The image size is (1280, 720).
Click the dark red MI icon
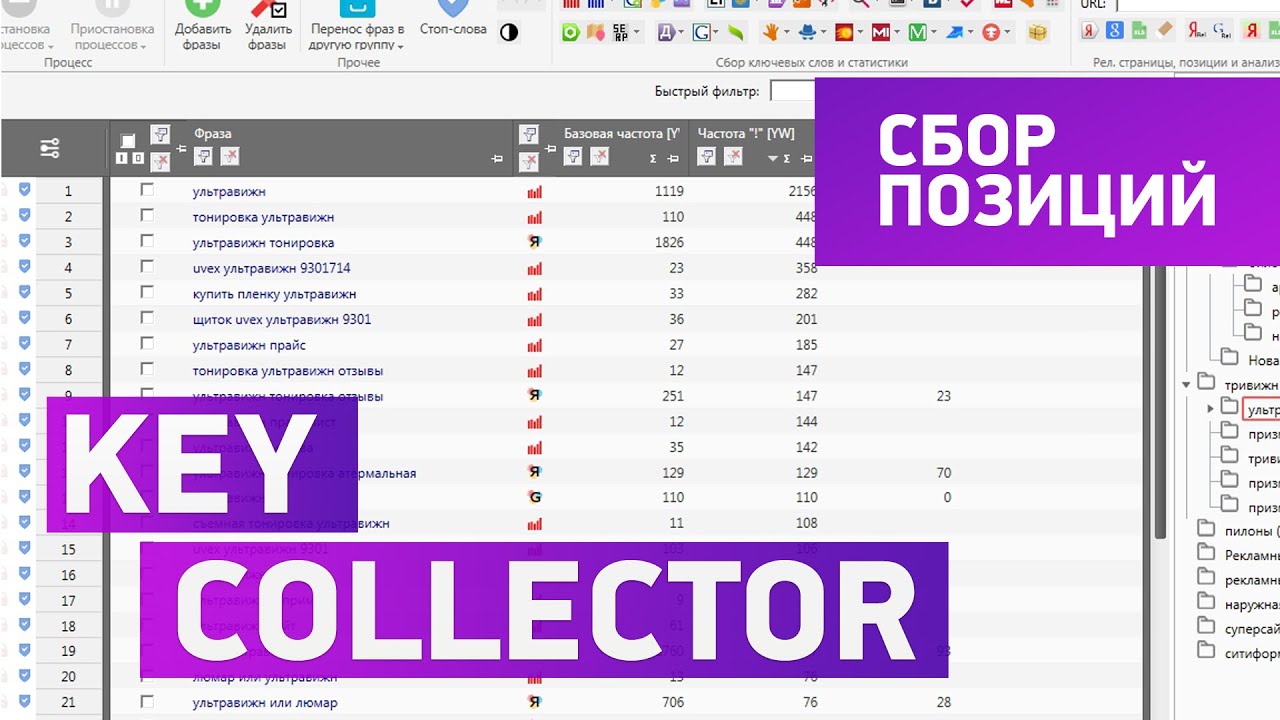880,32
